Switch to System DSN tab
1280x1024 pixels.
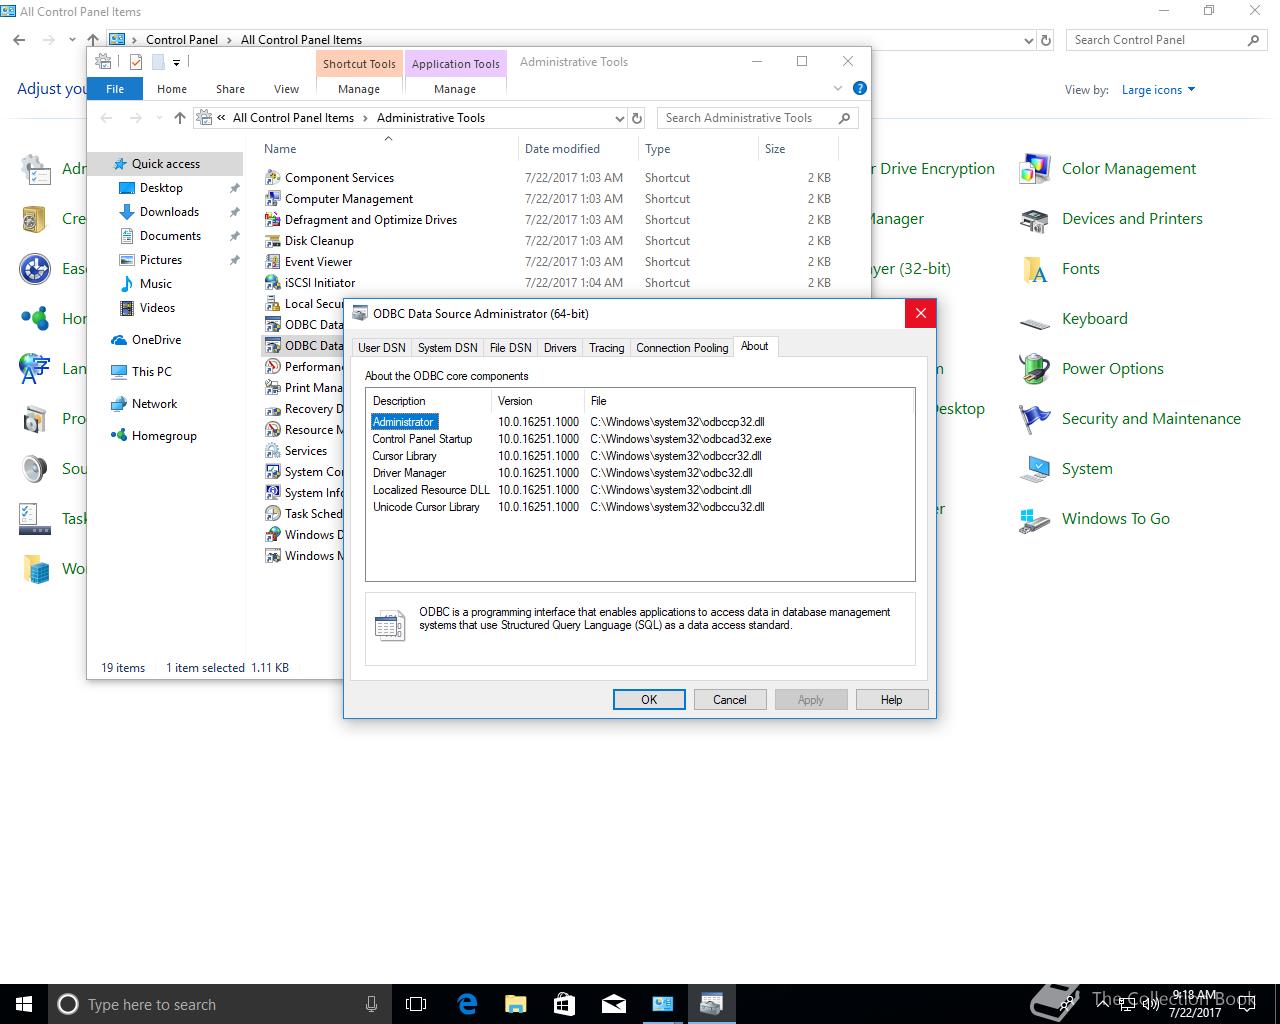click(x=447, y=348)
